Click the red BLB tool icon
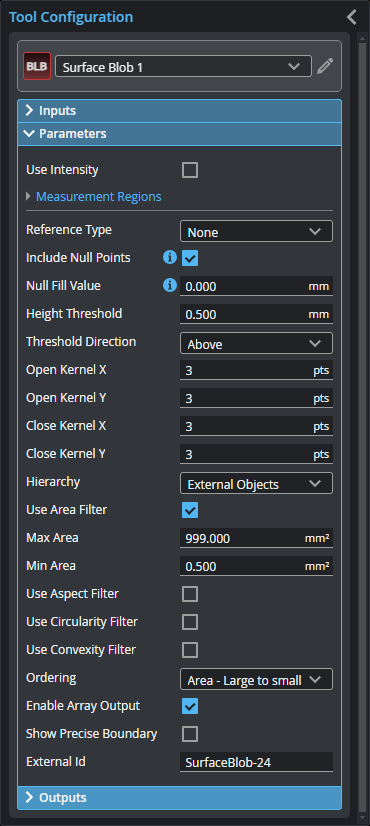 pyautogui.click(x=37, y=66)
